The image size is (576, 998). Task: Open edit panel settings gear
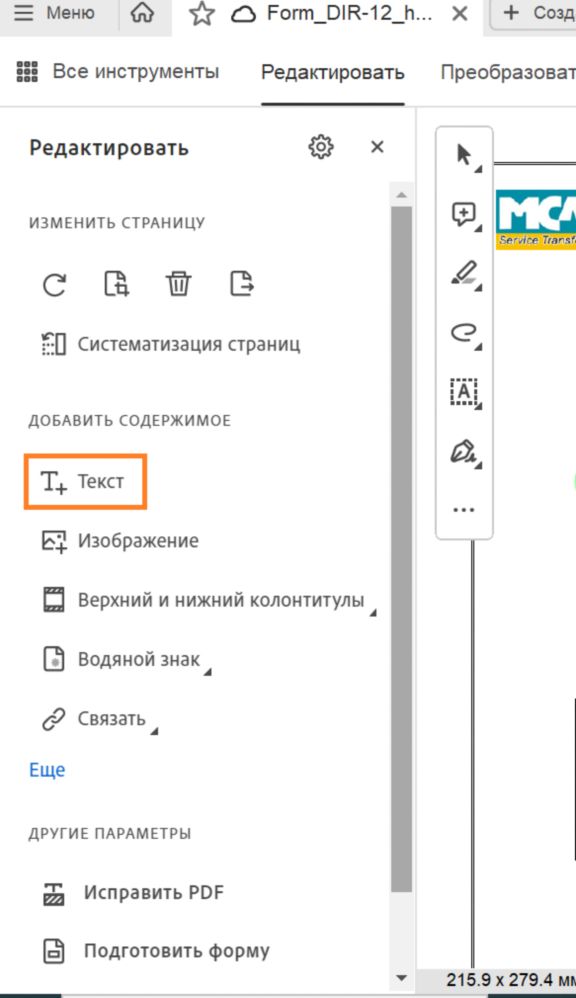(x=321, y=147)
